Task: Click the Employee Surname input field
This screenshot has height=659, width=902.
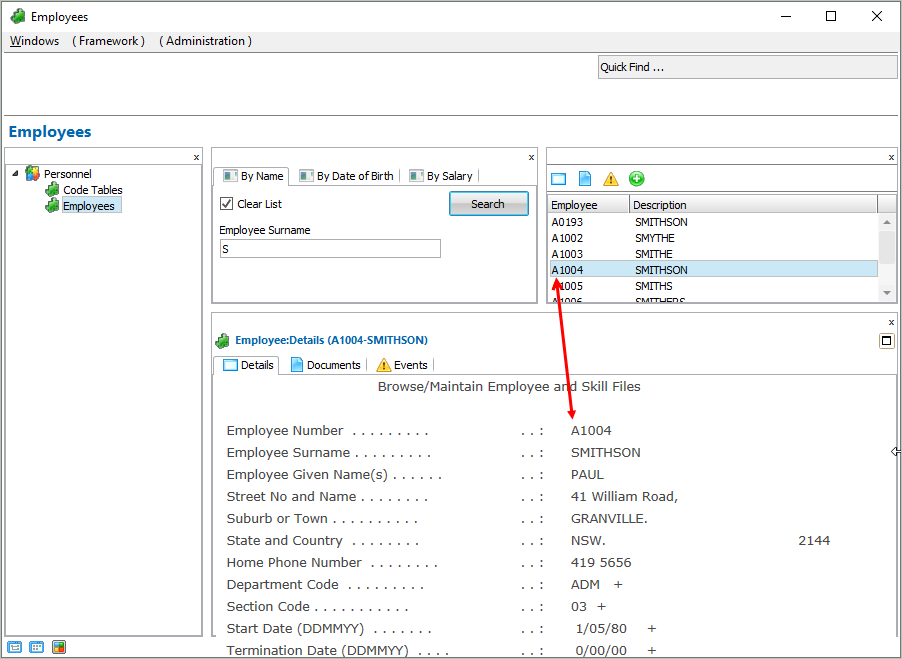Action: pyautogui.click(x=330, y=249)
